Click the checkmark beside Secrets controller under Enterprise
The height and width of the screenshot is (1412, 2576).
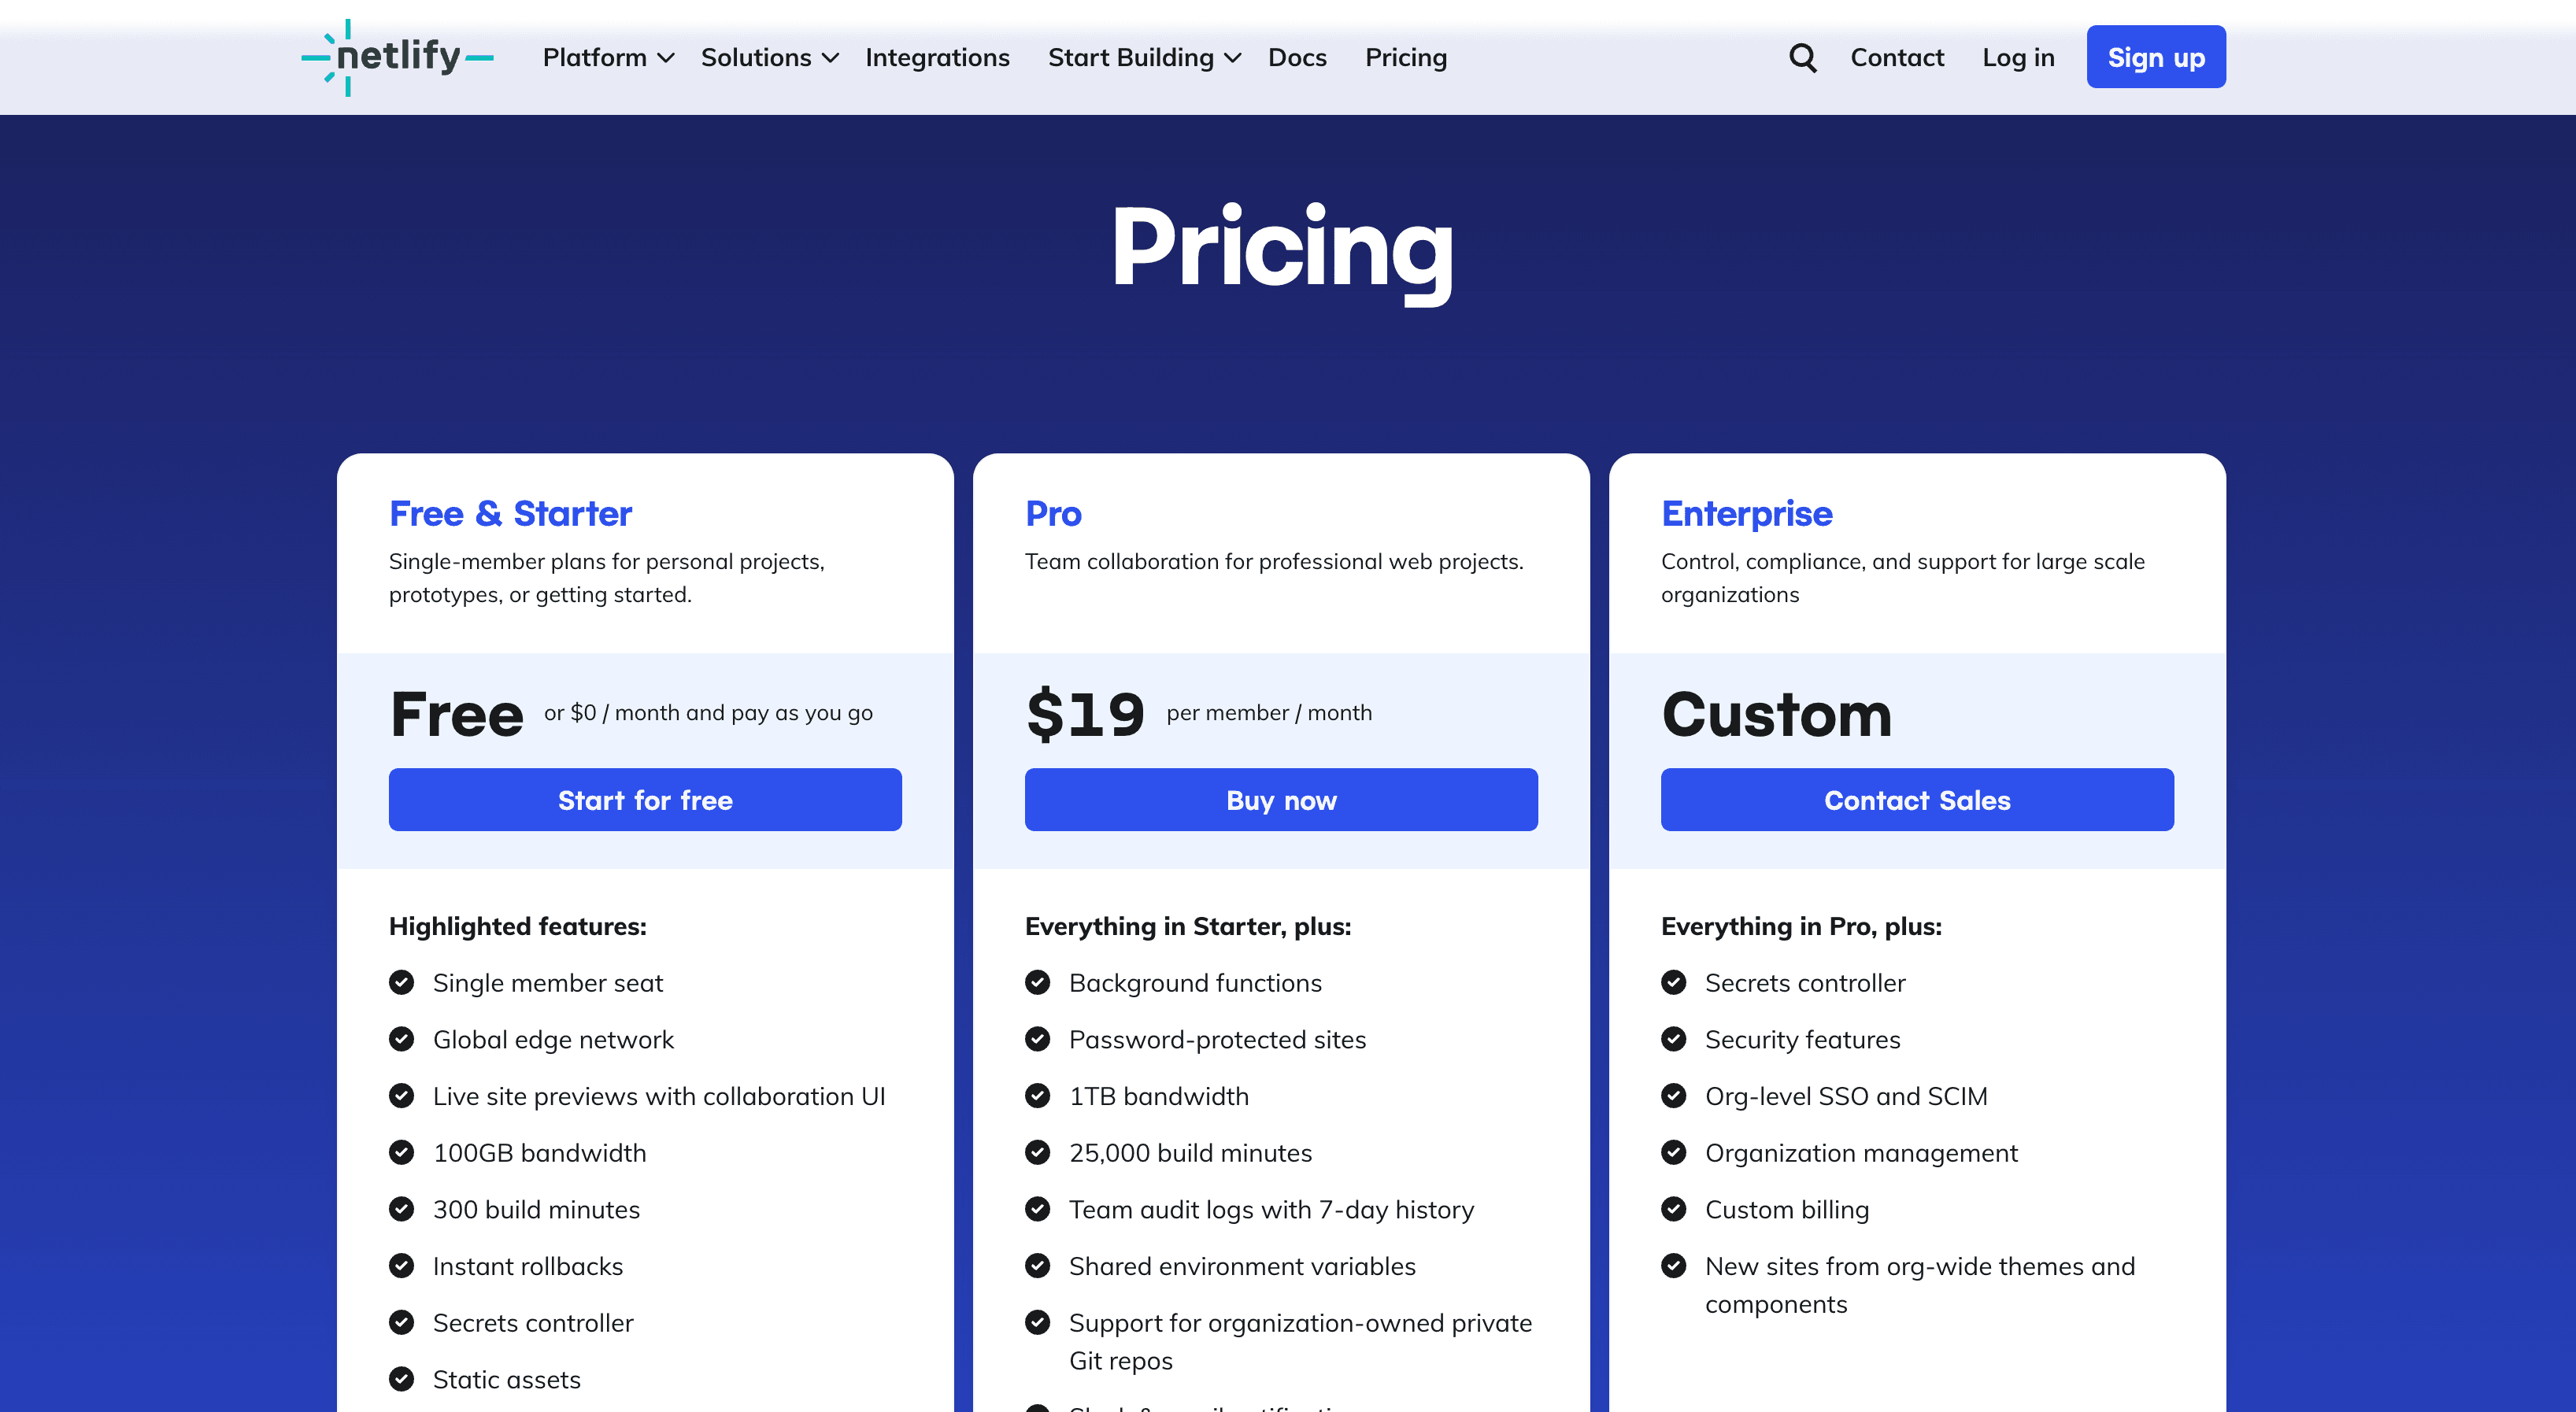click(1673, 982)
